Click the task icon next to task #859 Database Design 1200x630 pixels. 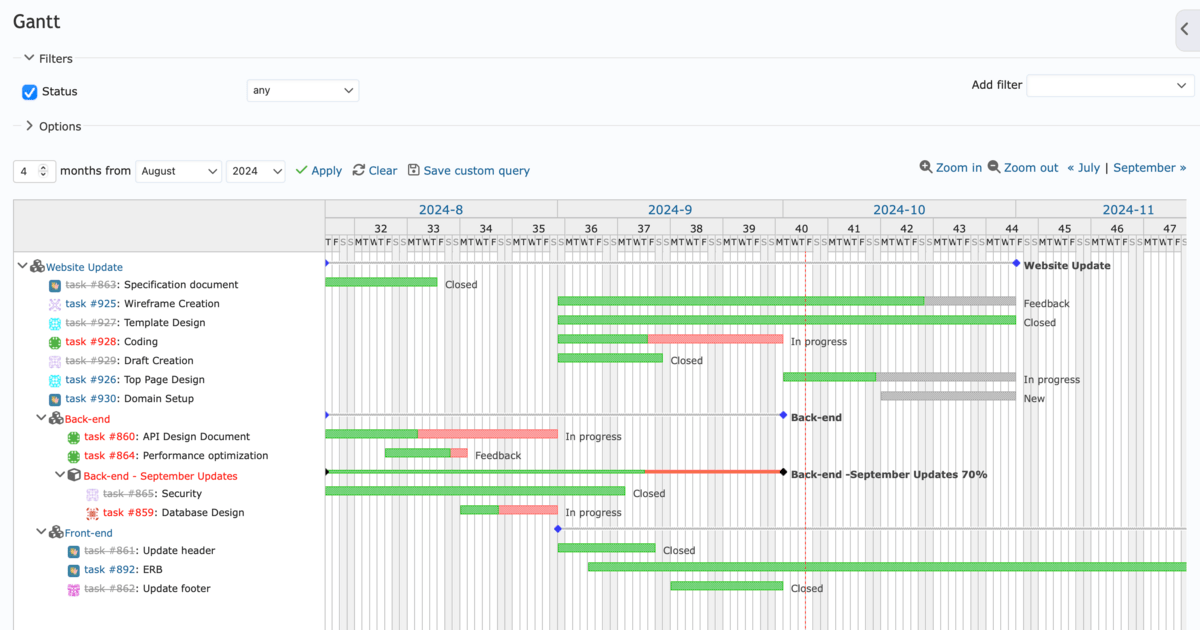pyautogui.click(x=90, y=512)
